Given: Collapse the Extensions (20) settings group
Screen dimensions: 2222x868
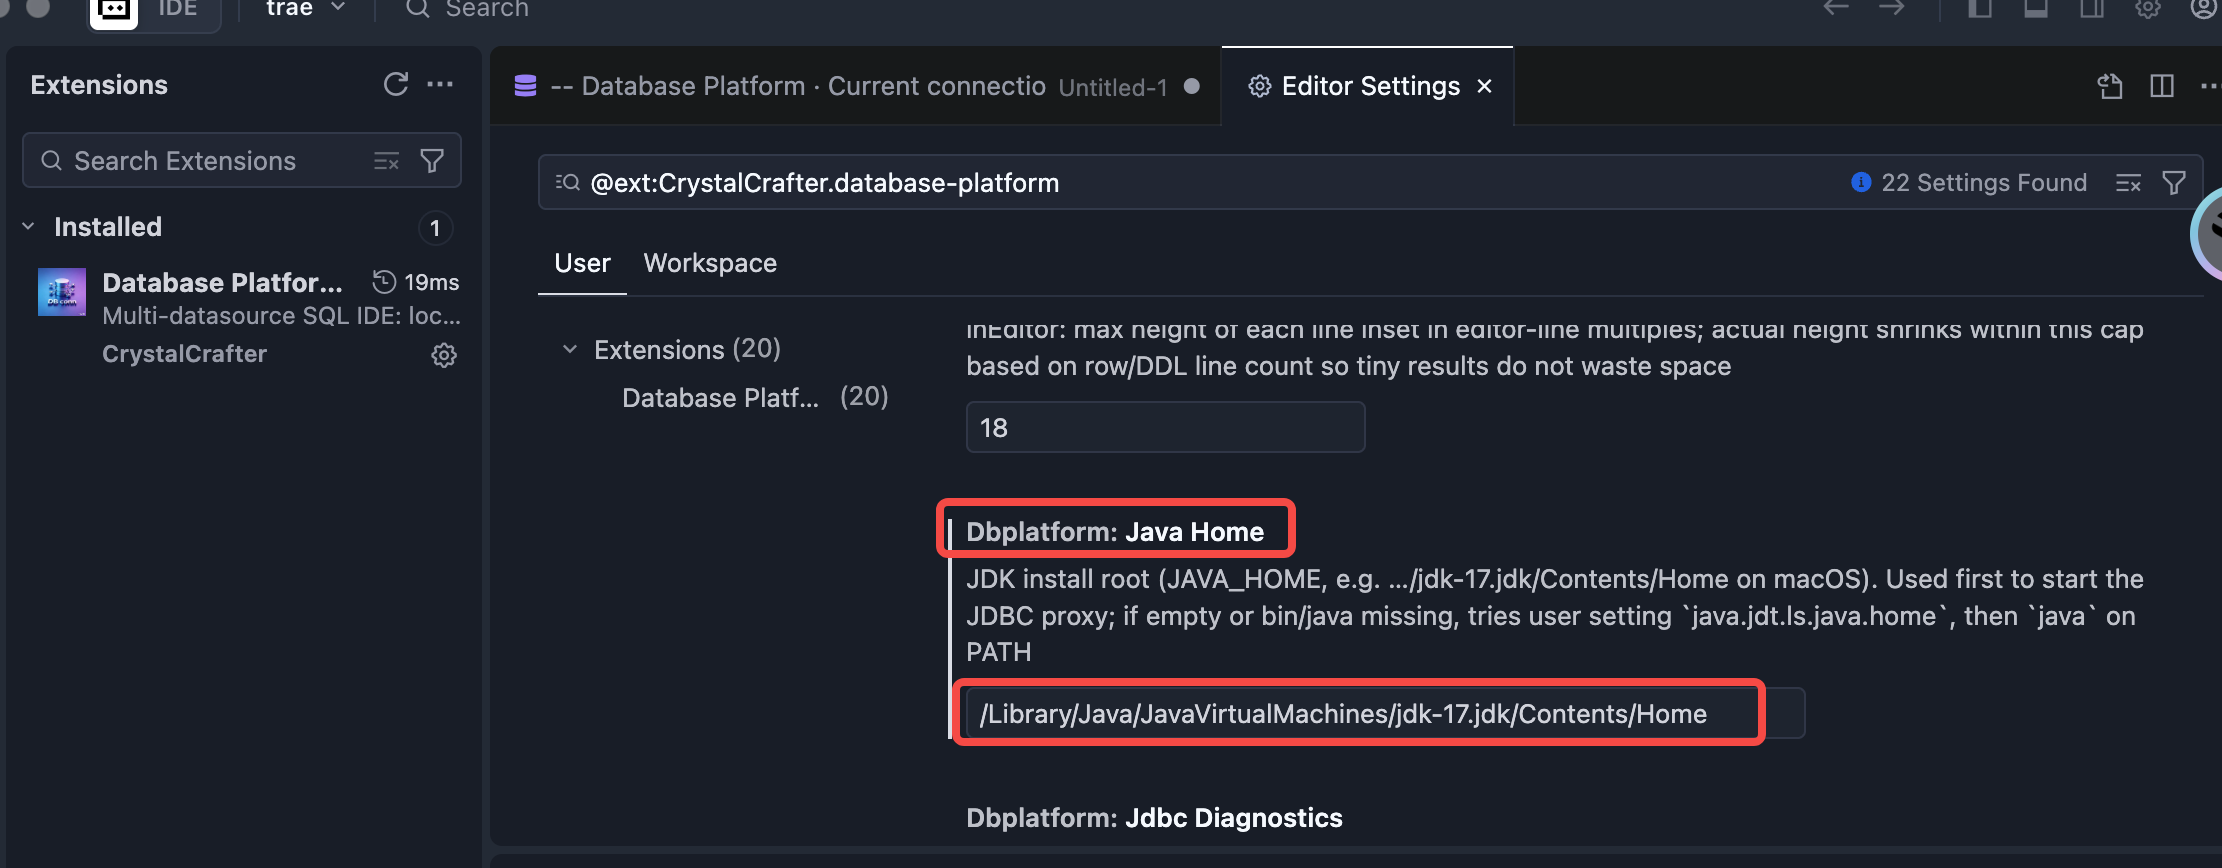Looking at the screenshot, I should [x=570, y=349].
